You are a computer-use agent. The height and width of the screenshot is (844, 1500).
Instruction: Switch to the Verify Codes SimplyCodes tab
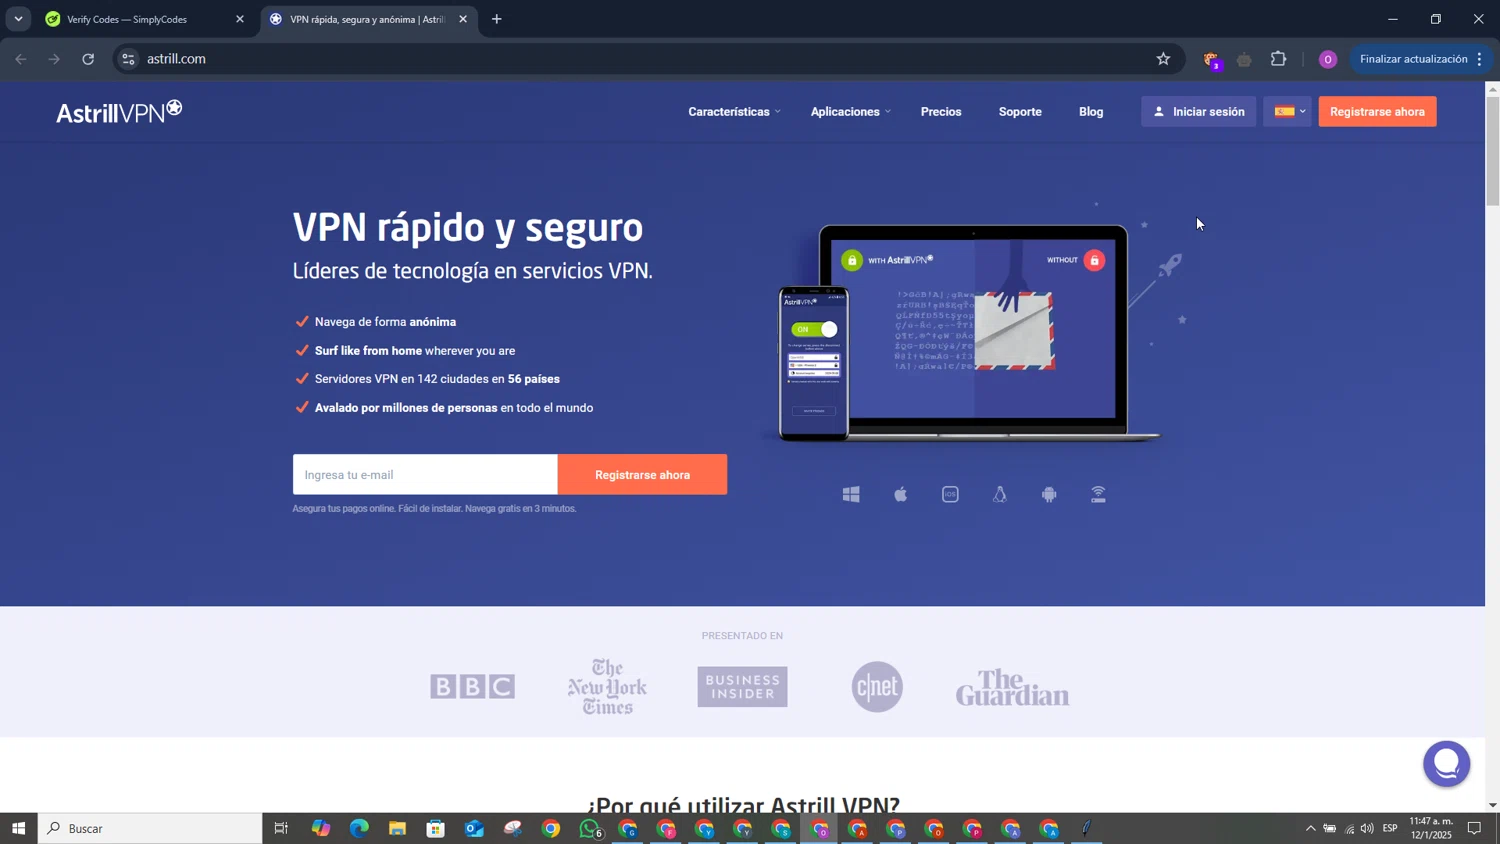(145, 19)
